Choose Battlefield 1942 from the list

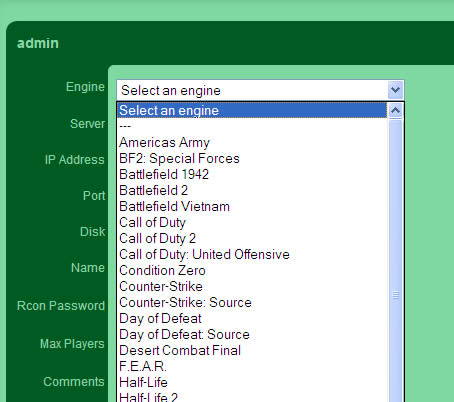click(252, 174)
